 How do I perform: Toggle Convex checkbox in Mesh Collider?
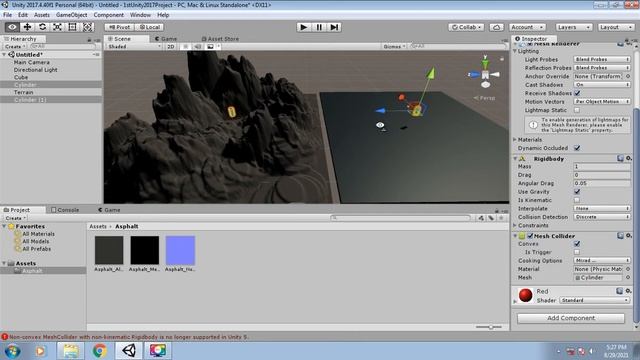coord(577,244)
